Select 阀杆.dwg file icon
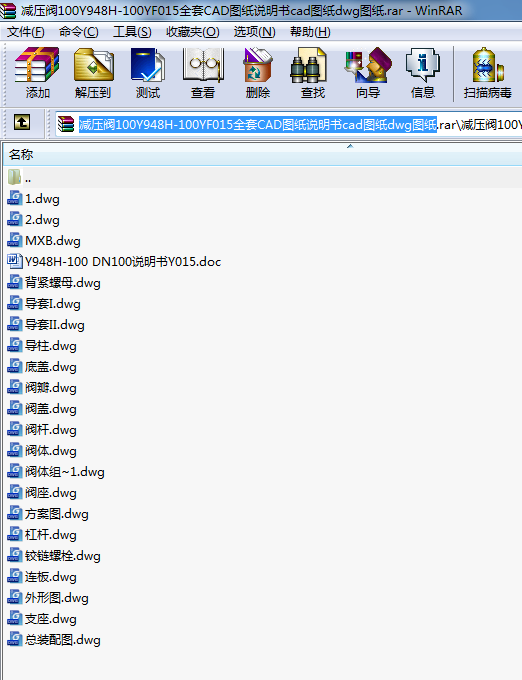The width and height of the screenshot is (522, 680). [15, 429]
